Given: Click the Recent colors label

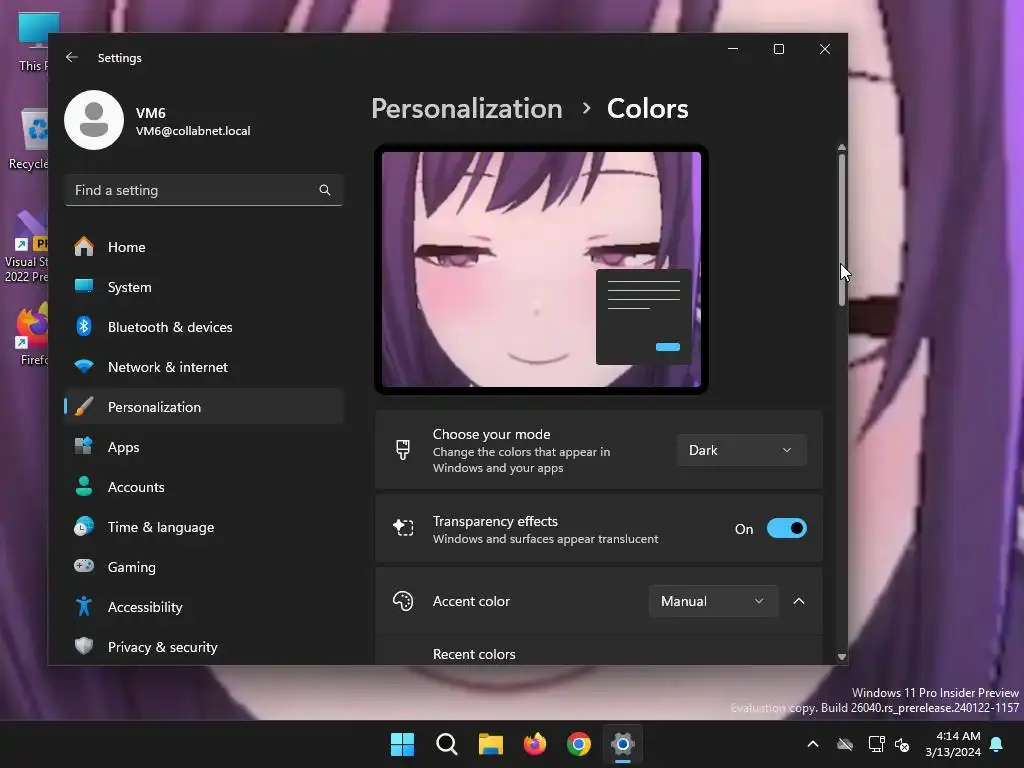Looking at the screenshot, I should 474,654.
